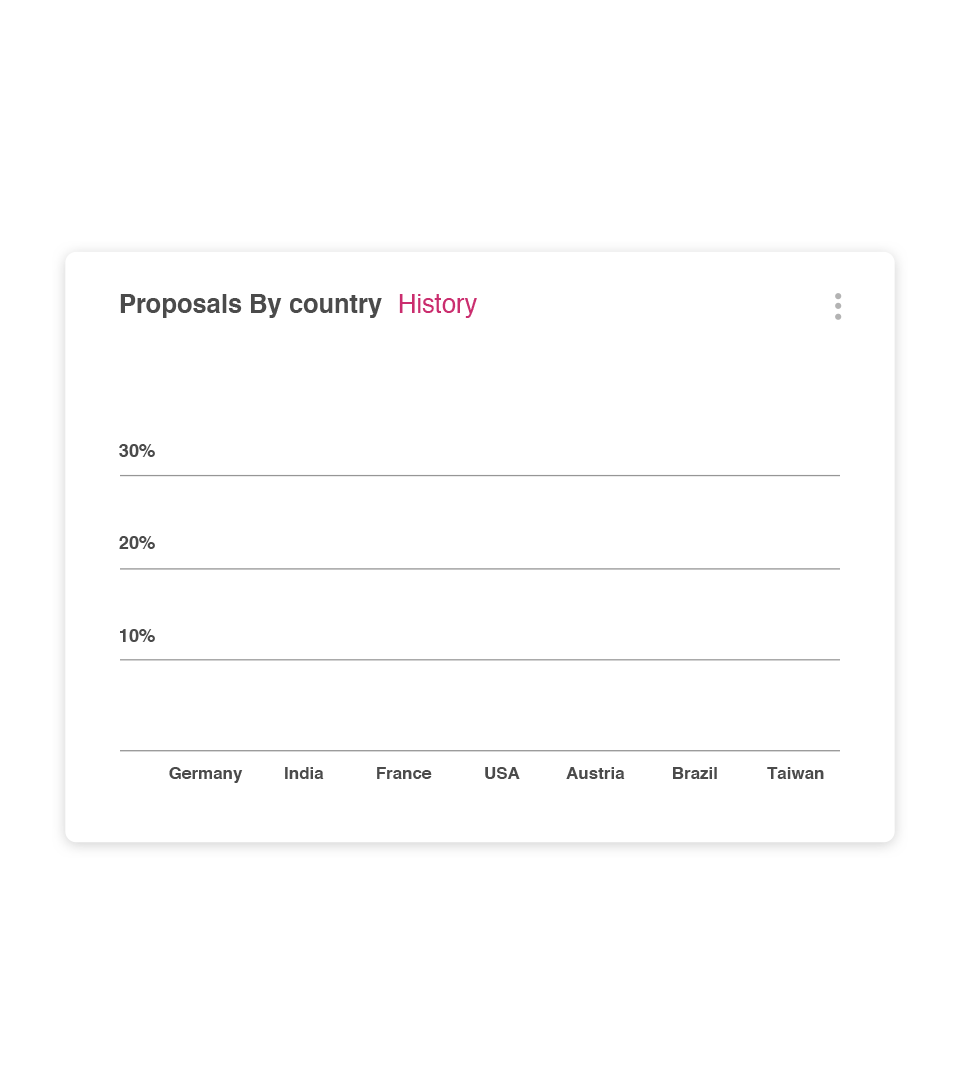Click the Proposals By country title
The height and width of the screenshot is (1080, 960).
(250, 304)
